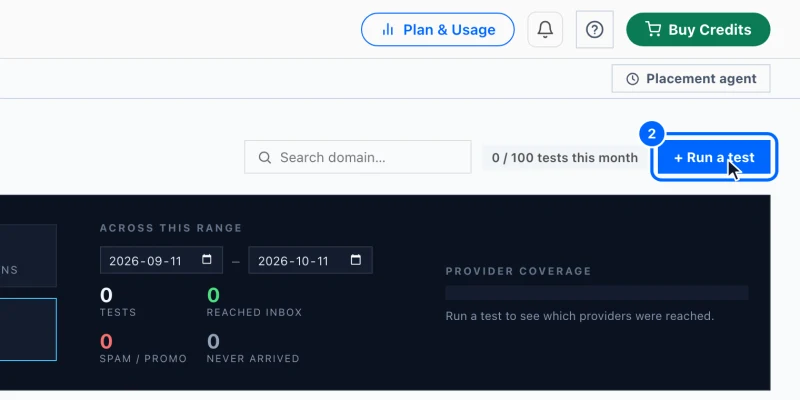Image resolution: width=800 pixels, height=400 pixels.
Task: Click the SPAM / PROMO count label
Action: coord(143,359)
